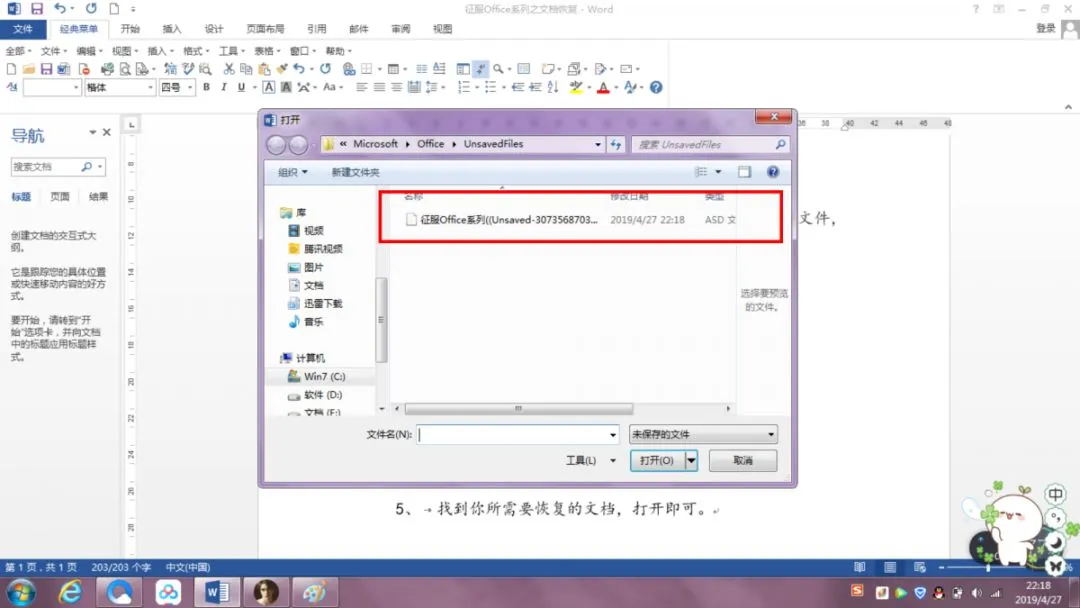Switch to the 插入 ribbon tab

tap(172, 29)
